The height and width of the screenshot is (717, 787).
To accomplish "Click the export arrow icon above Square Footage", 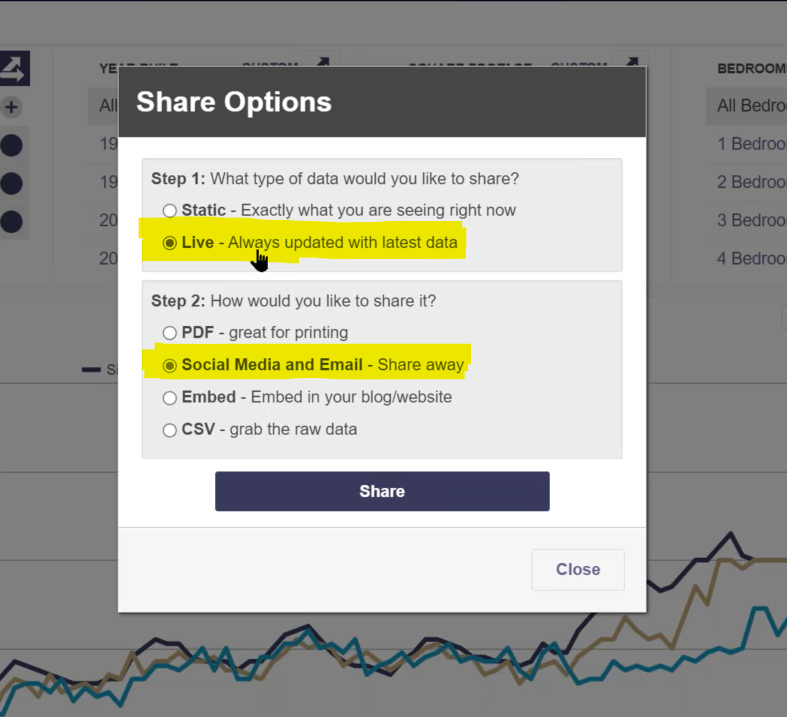I will [x=631, y=61].
